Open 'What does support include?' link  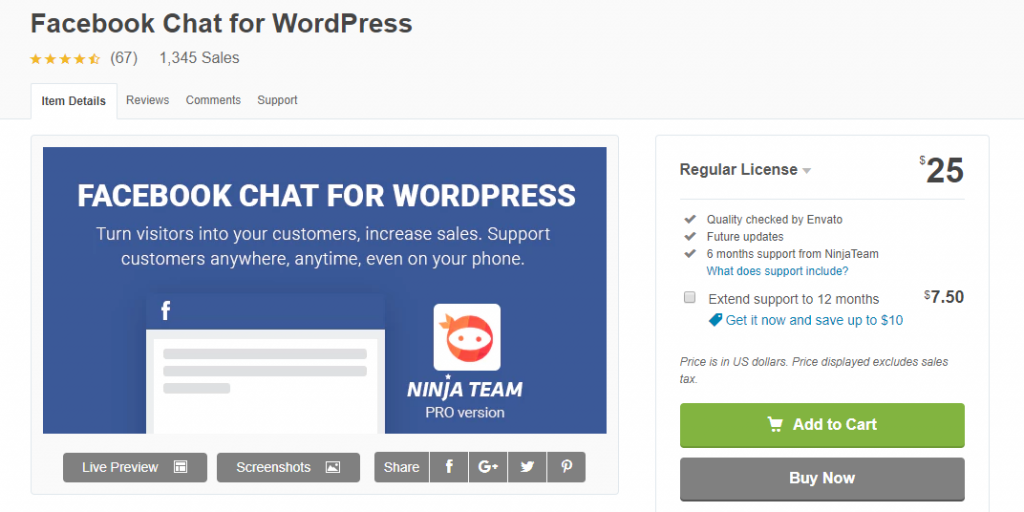pos(777,271)
